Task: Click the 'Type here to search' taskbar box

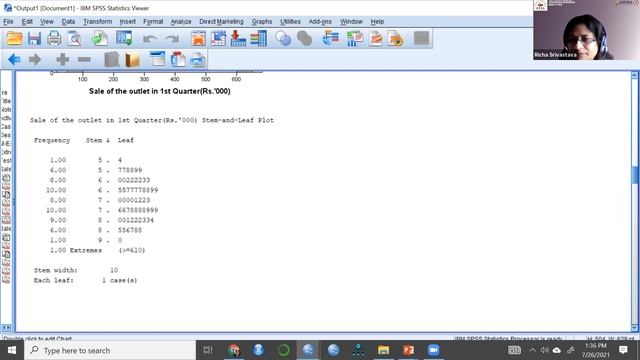Action: (x=110, y=350)
